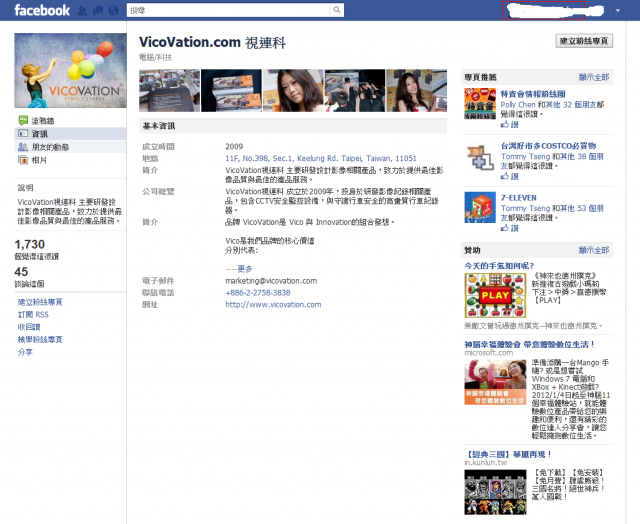Open the VicoVation profile picture
The image size is (640, 524).
(x=70, y=70)
